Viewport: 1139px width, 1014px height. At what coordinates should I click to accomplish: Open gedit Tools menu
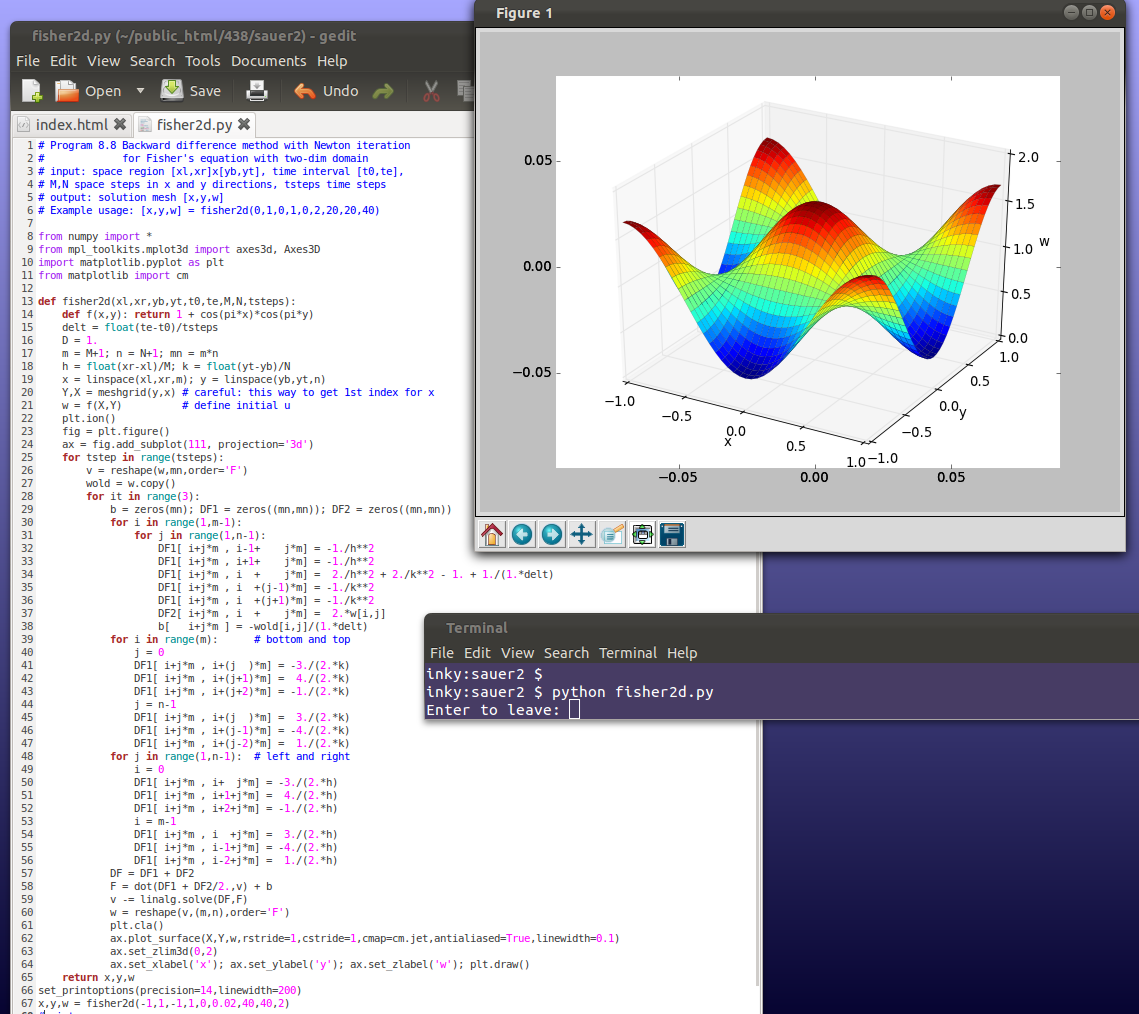tap(203, 61)
